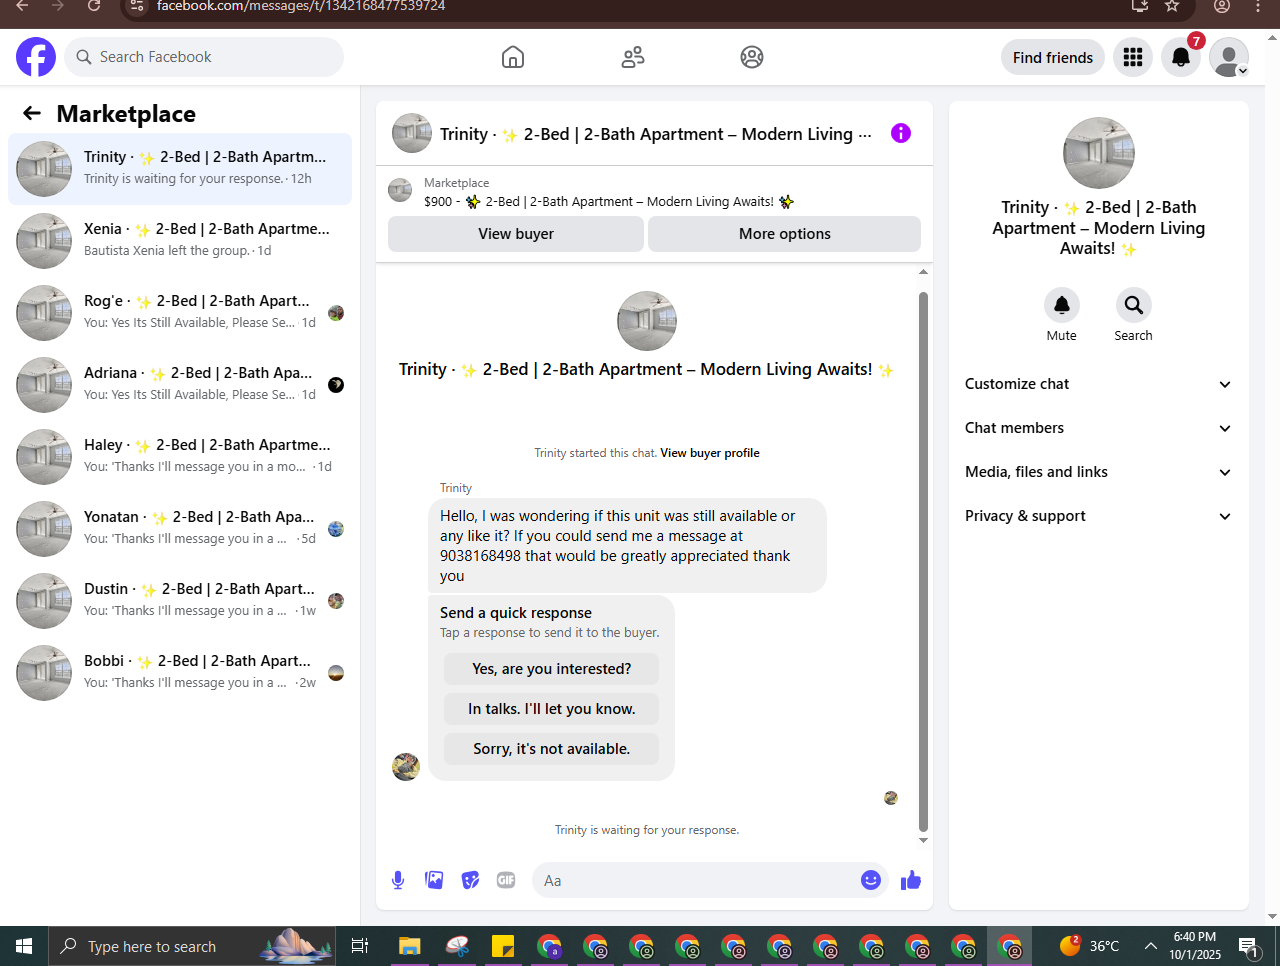The width and height of the screenshot is (1280, 966).
Task: Click the View buyer button
Action: click(x=516, y=234)
